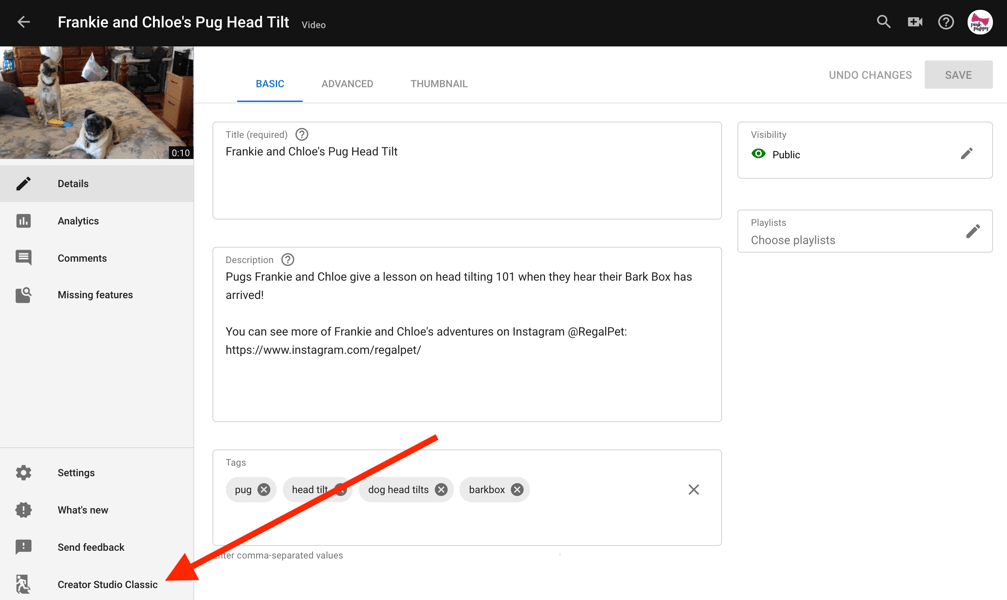Click the Comments speech bubble icon
The width and height of the screenshot is (1007, 600).
click(x=23, y=258)
